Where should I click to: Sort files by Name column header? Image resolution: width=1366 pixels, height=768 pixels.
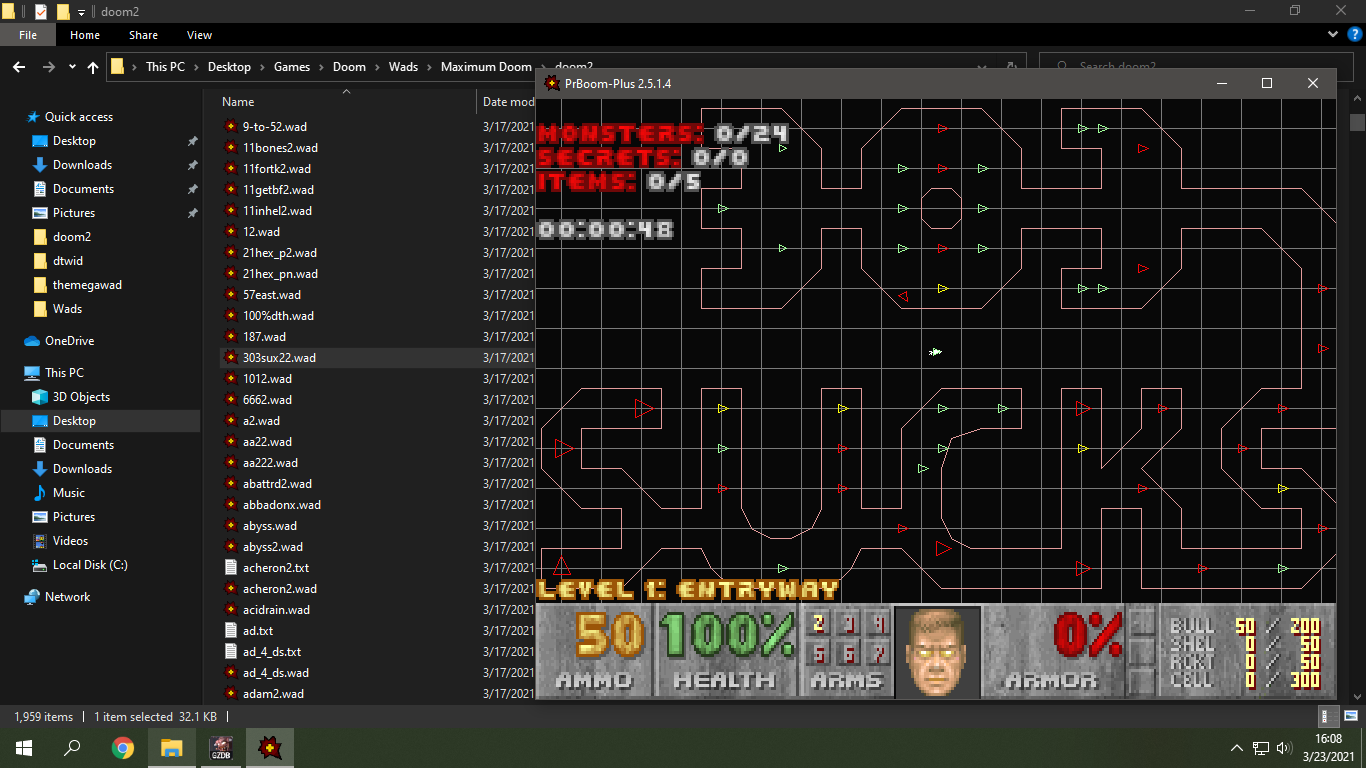238,102
